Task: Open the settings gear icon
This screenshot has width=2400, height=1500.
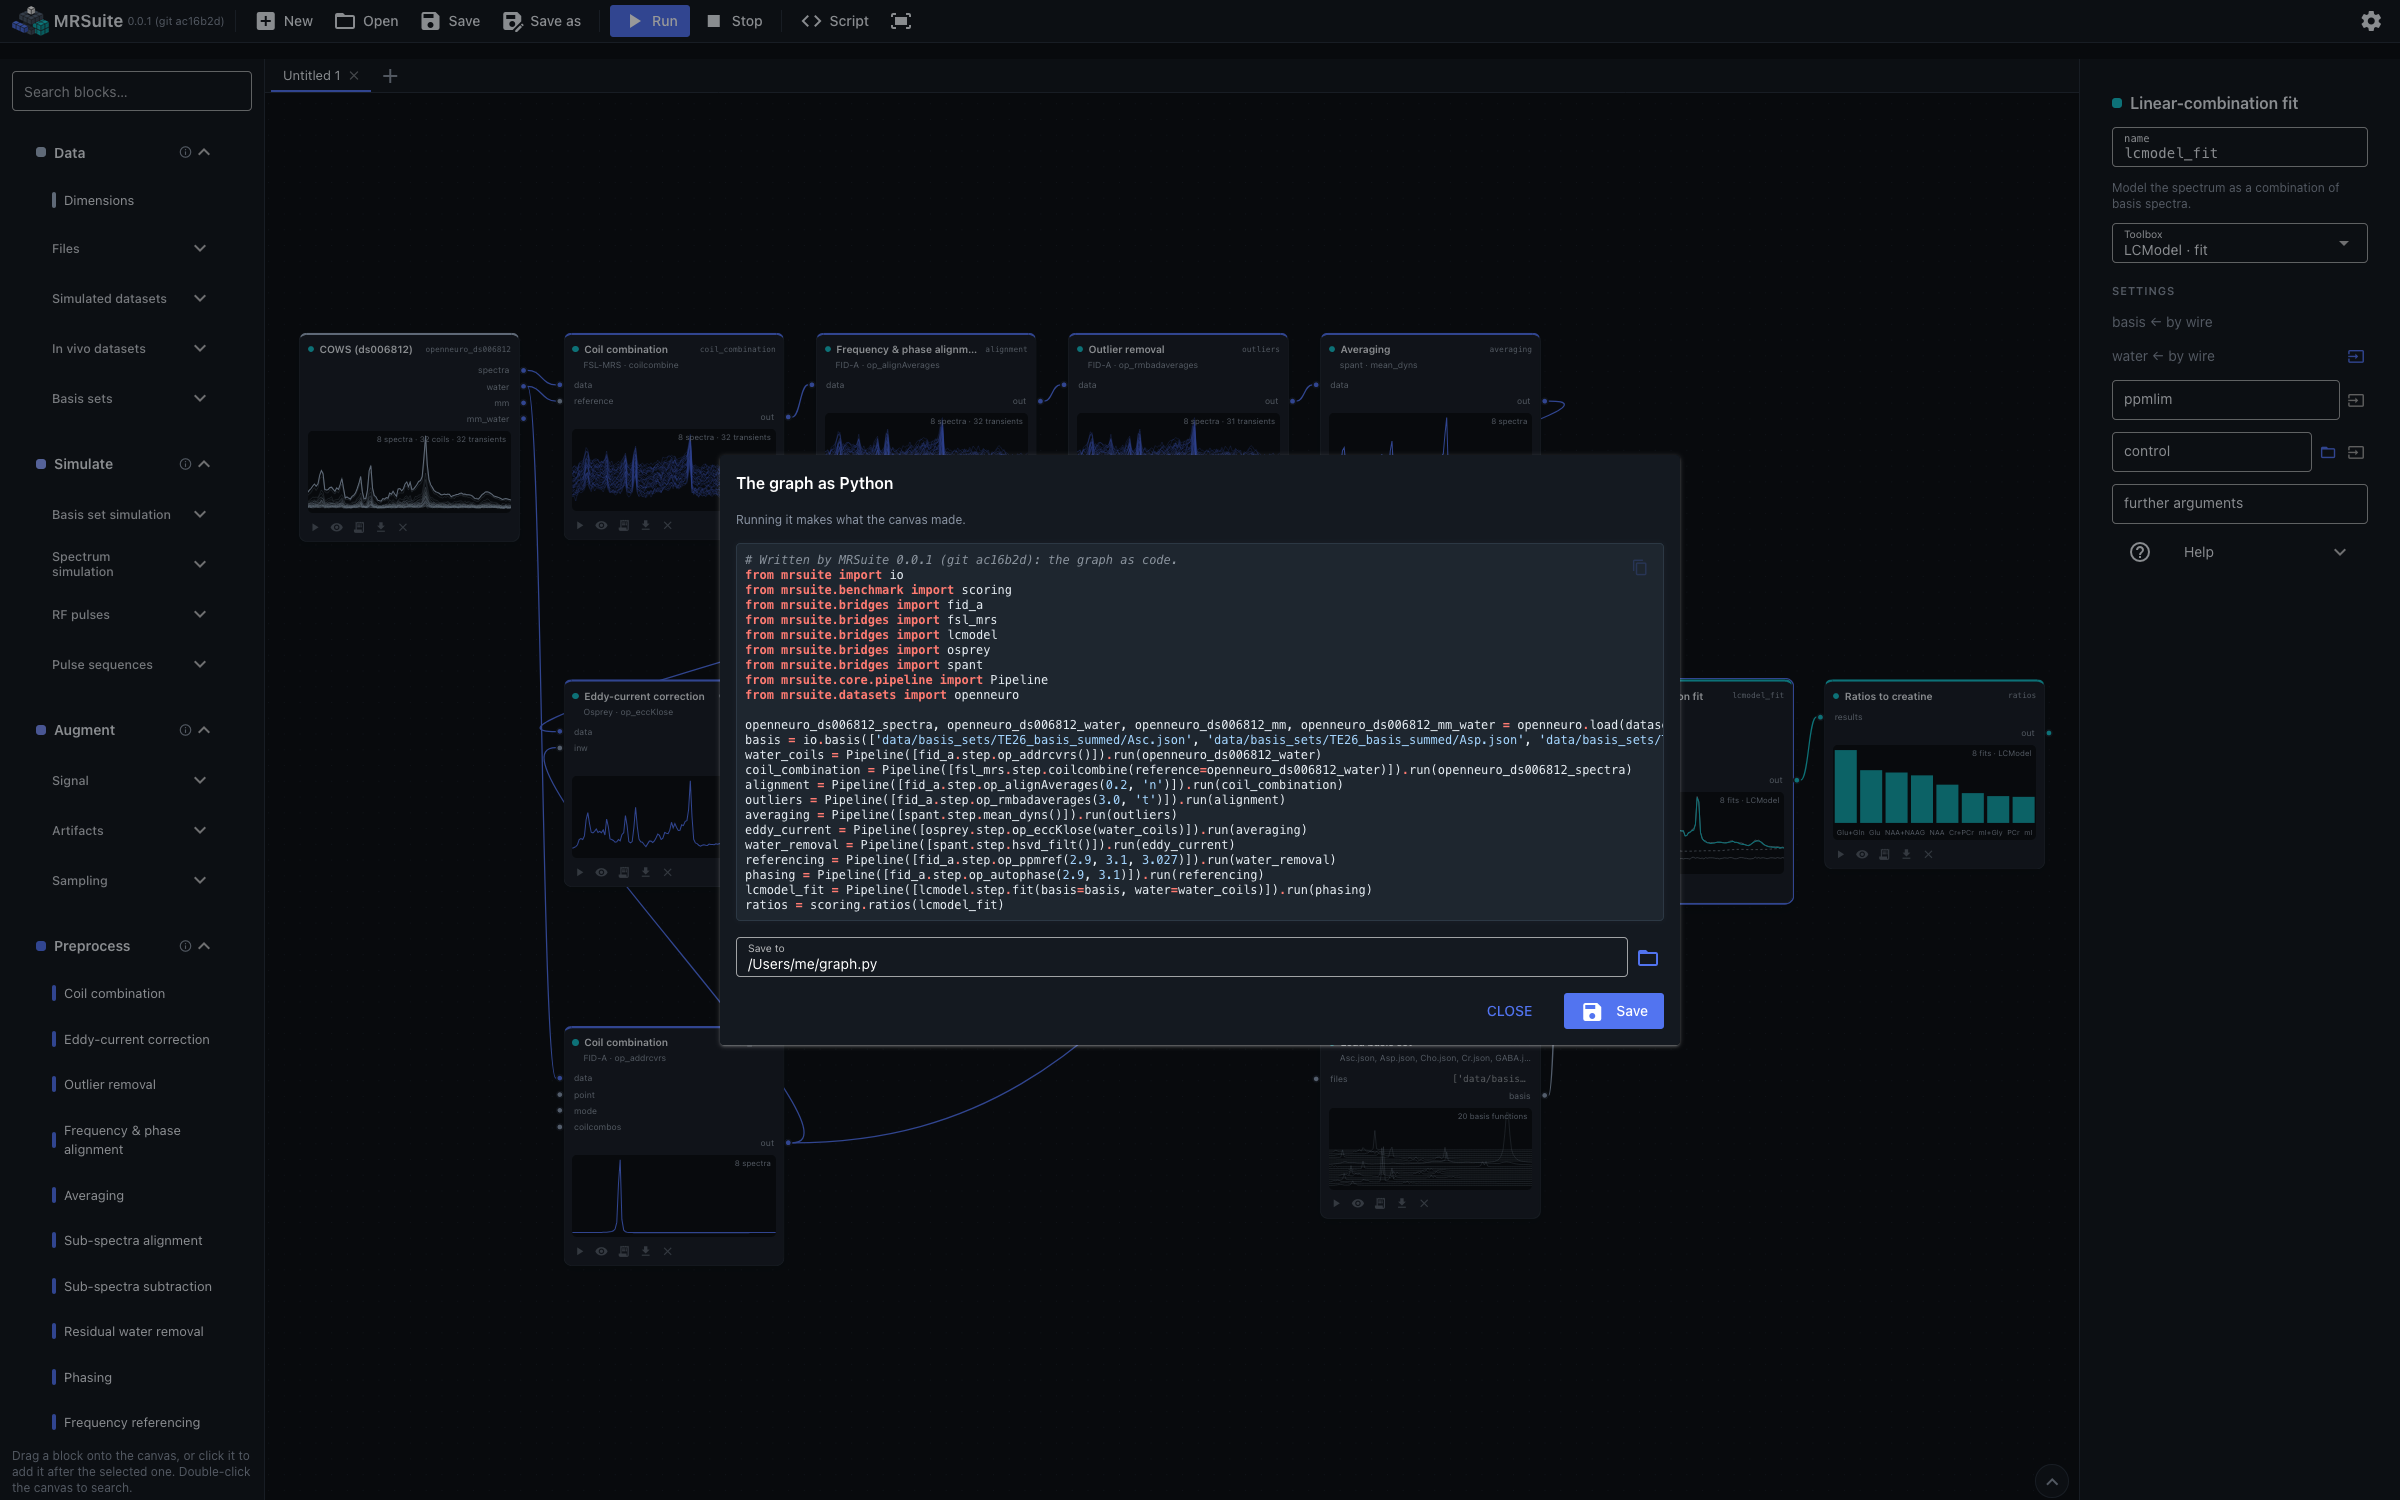Action: click(2370, 21)
